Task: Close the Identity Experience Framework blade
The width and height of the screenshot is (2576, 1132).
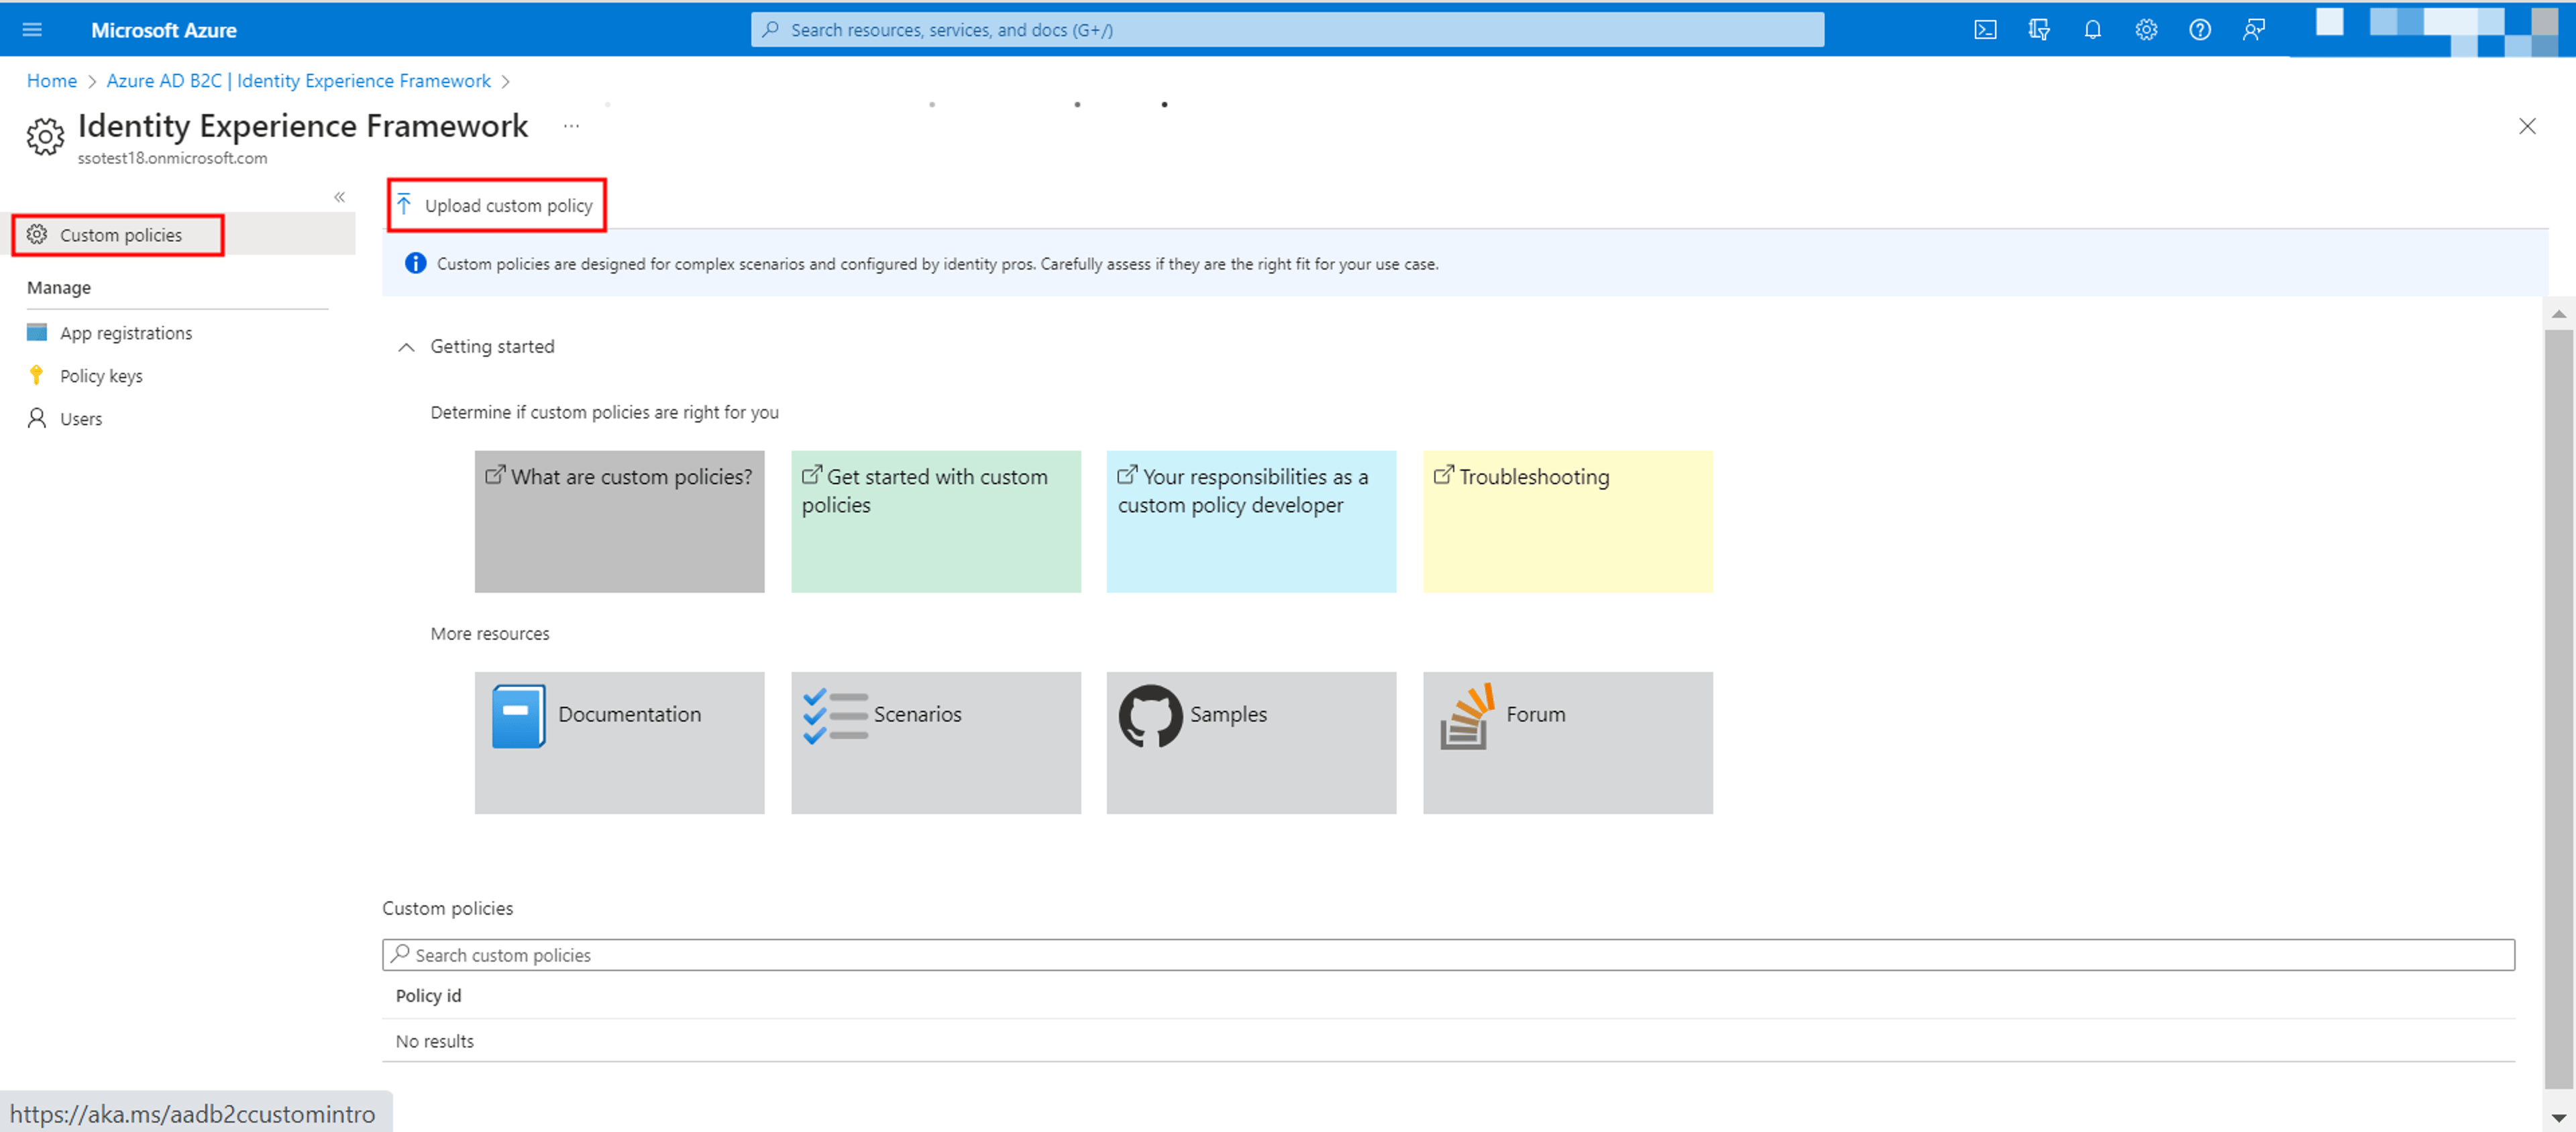Action: [x=2527, y=126]
